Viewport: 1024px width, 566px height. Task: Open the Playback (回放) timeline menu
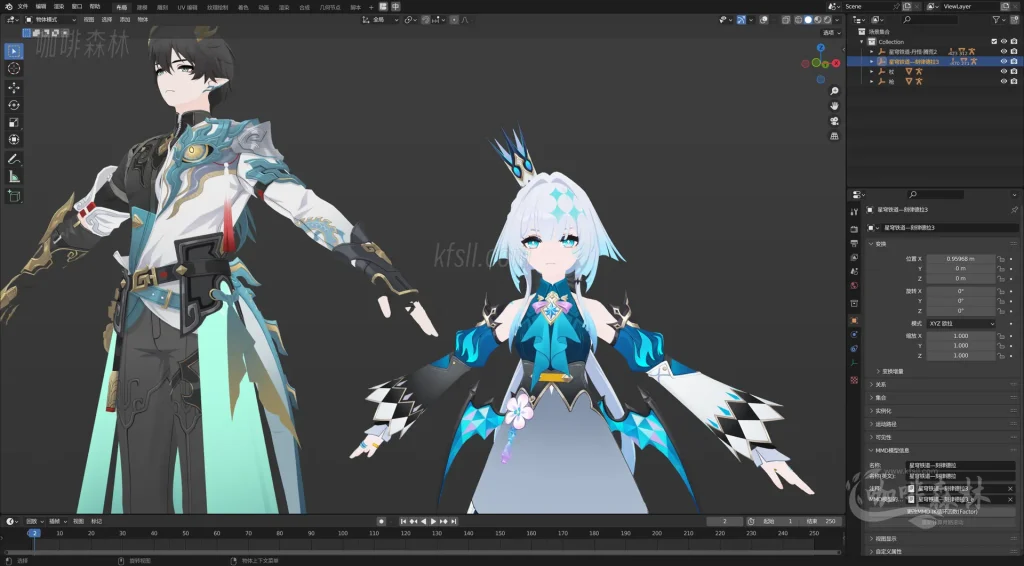click(33, 522)
